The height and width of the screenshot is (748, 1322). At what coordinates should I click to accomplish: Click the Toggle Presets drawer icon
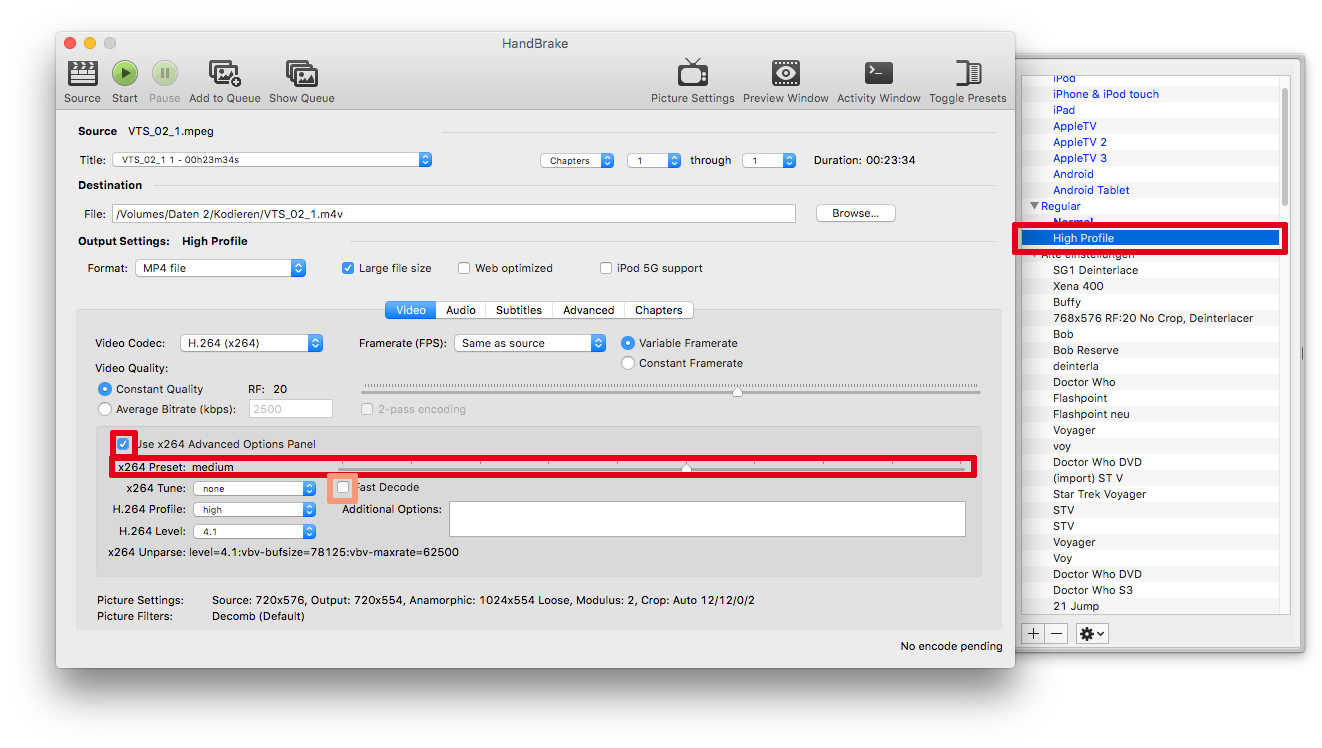967,73
